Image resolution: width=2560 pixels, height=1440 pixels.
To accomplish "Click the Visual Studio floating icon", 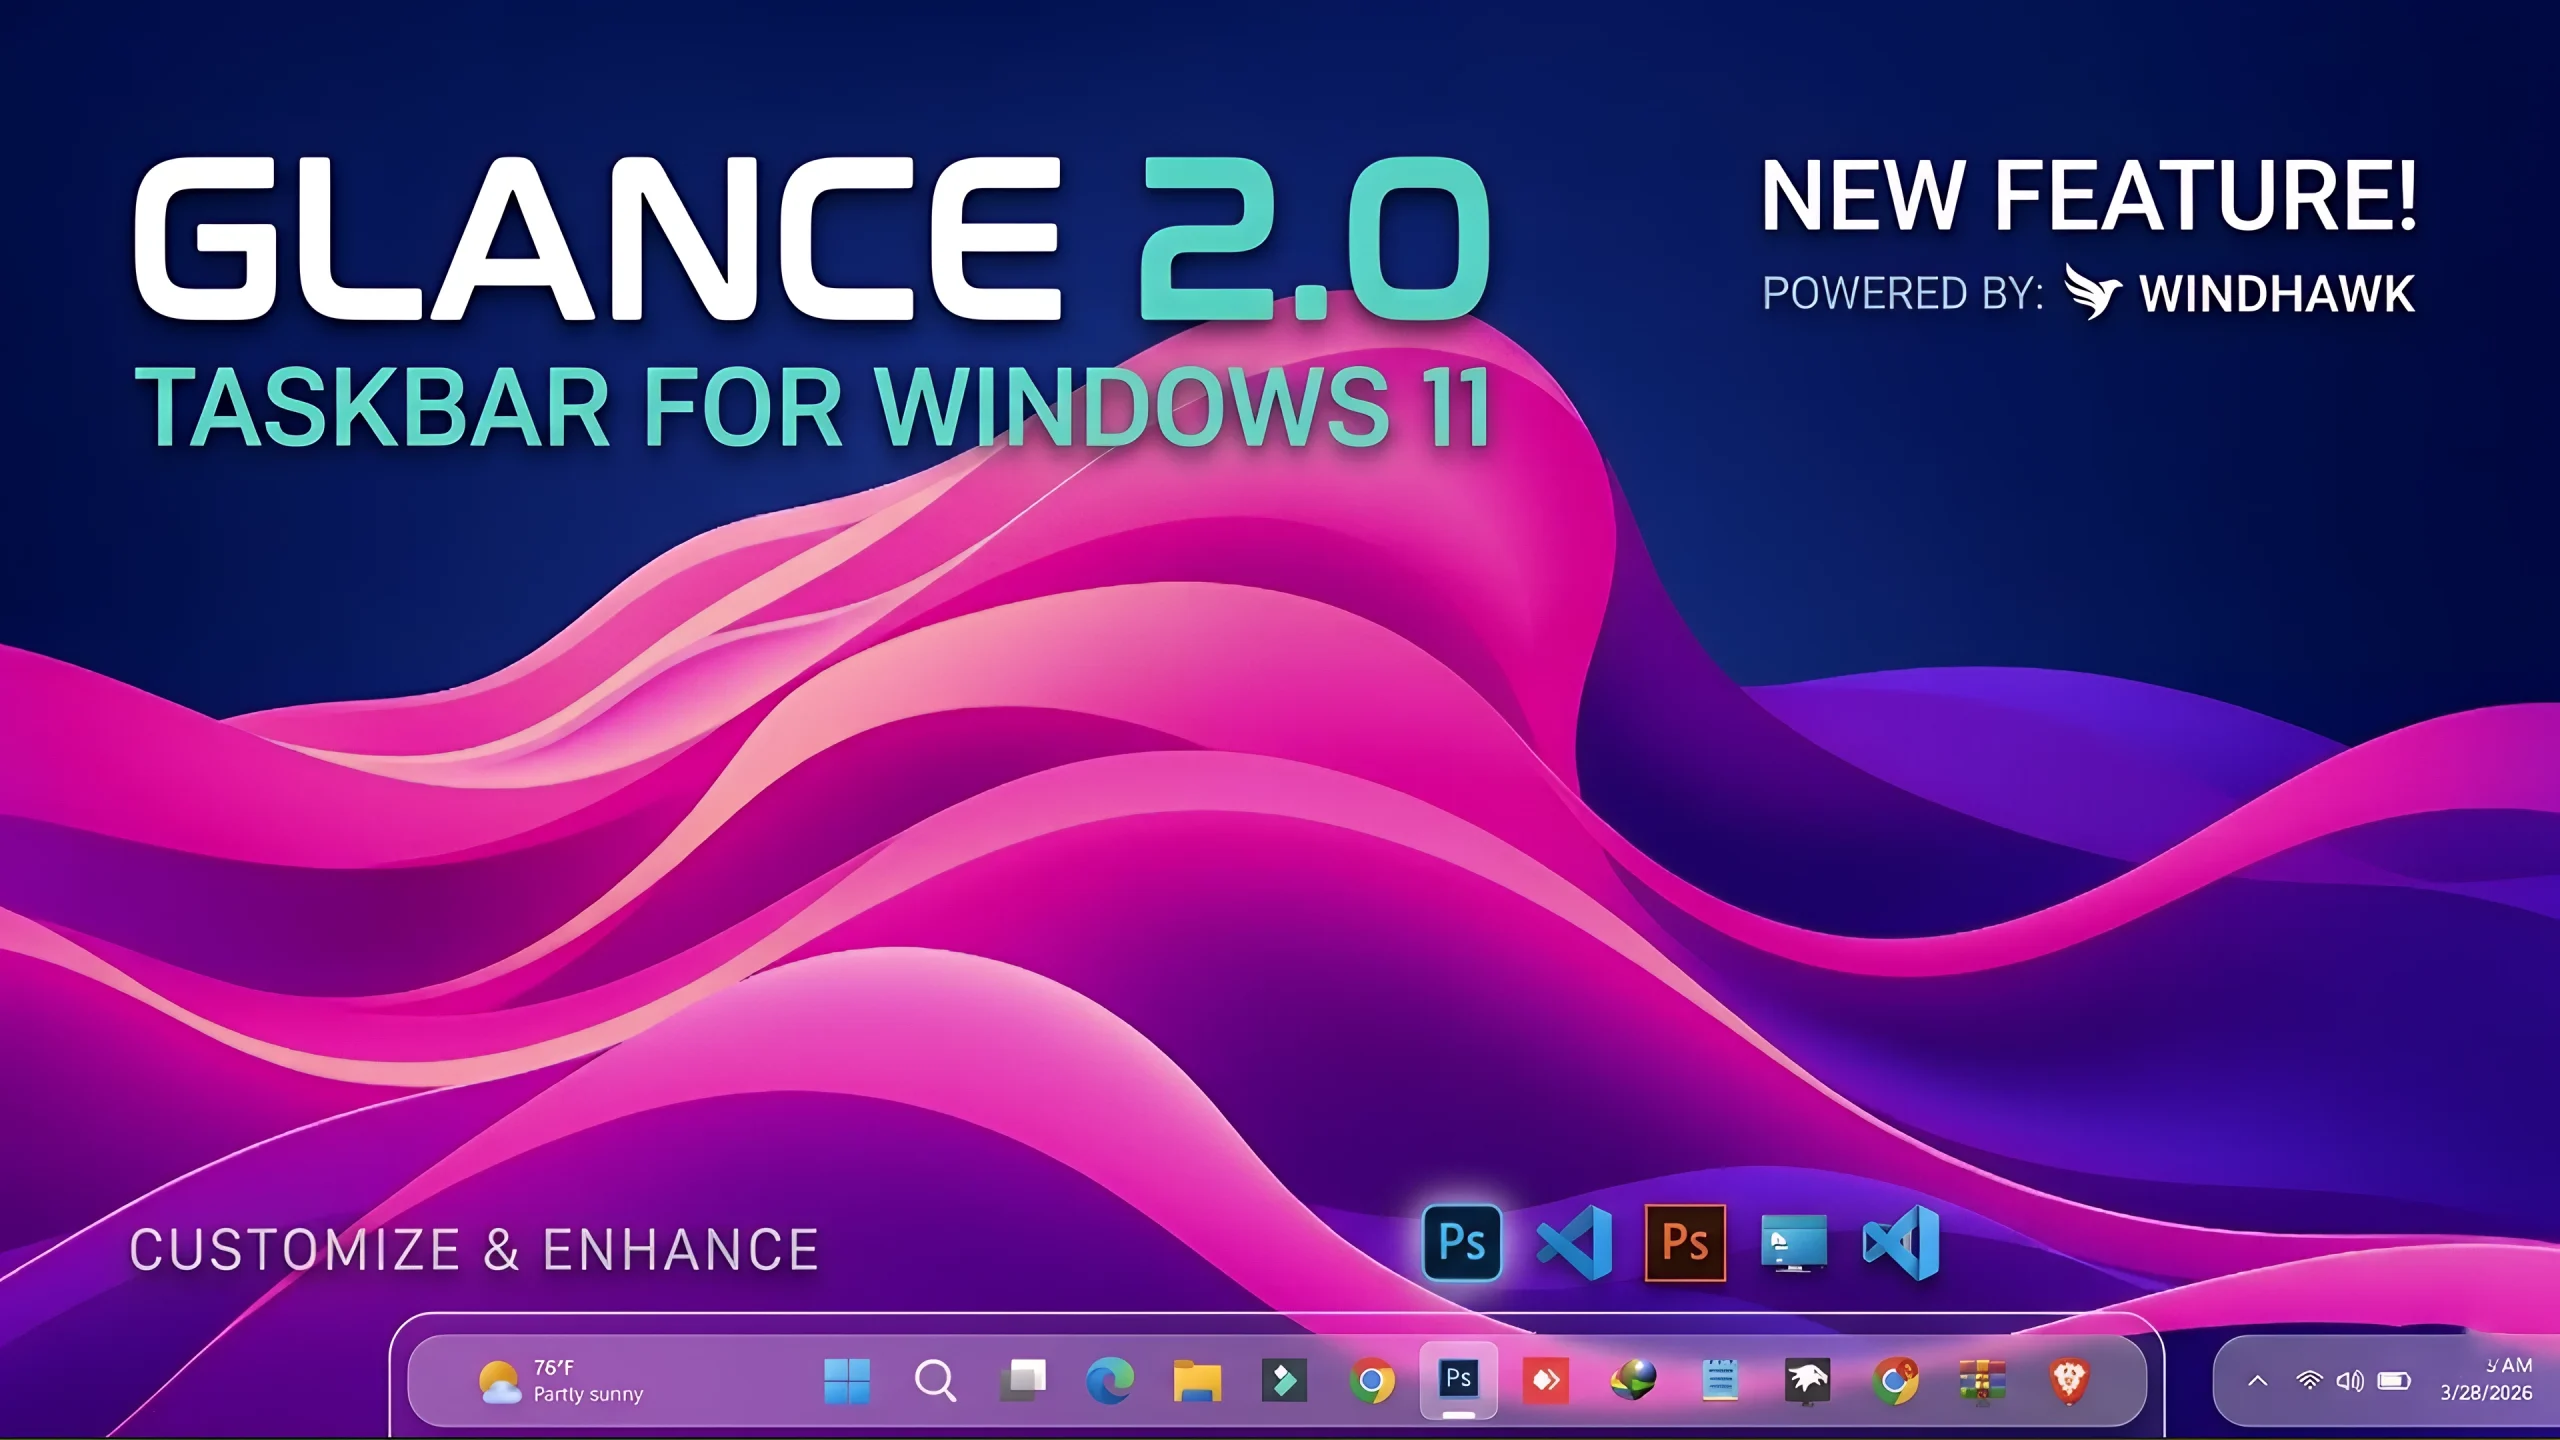I will click(1901, 1243).
